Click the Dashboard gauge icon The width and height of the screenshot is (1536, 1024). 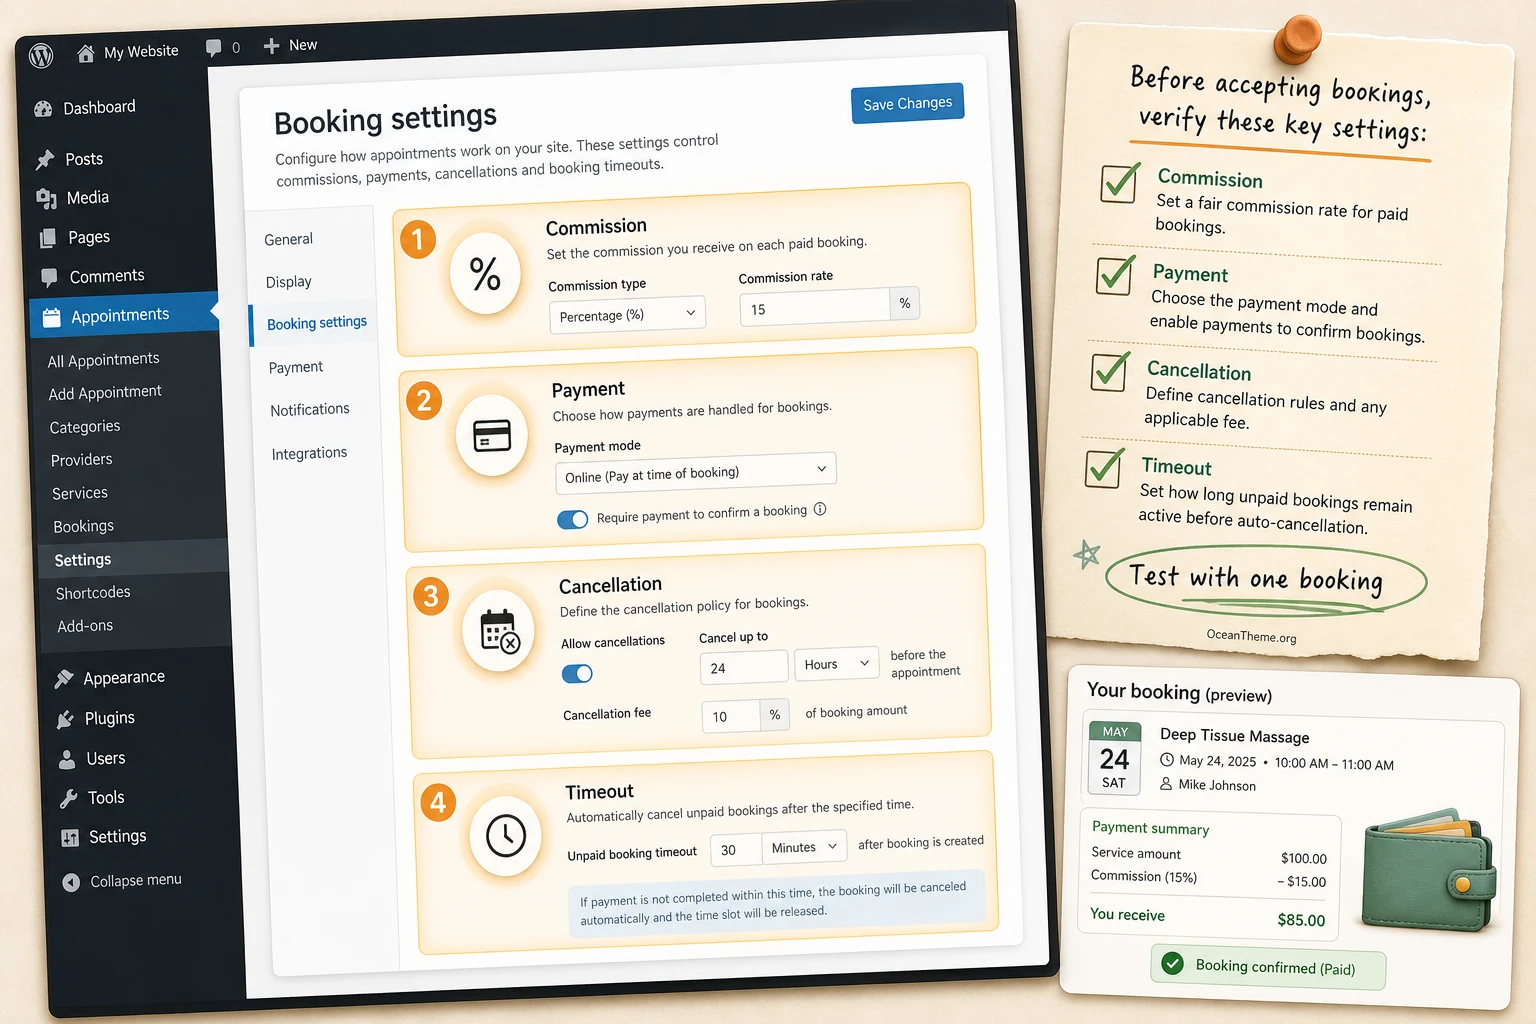[x=43, y=109]
